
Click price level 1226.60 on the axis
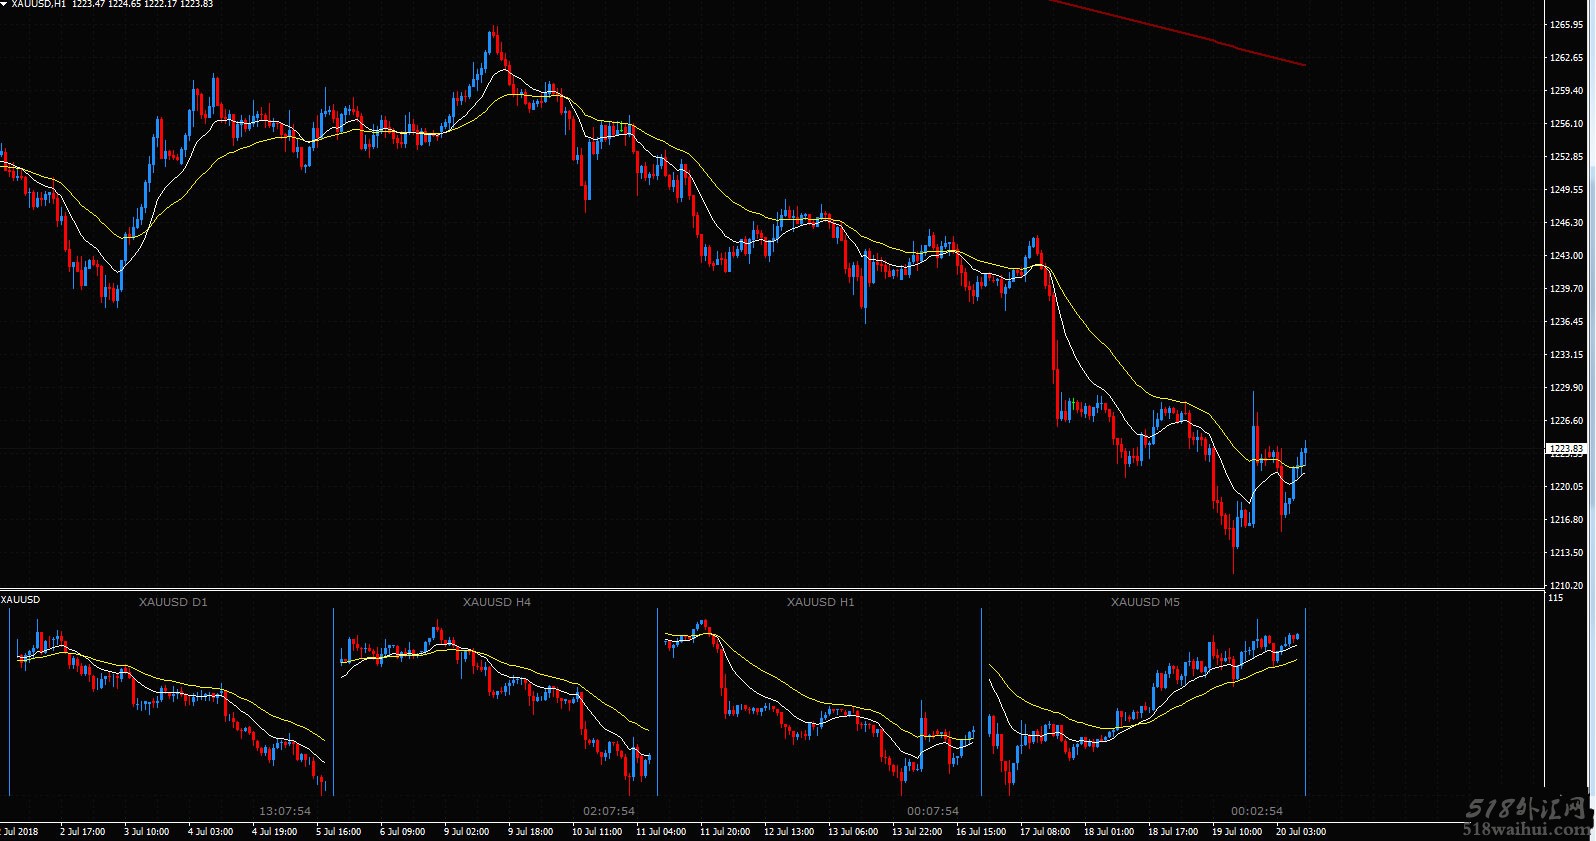click(x=1566, y=421)
